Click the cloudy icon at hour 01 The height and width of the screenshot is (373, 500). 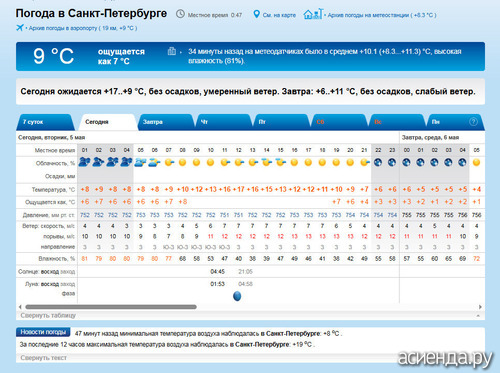(x=84, y=162)
